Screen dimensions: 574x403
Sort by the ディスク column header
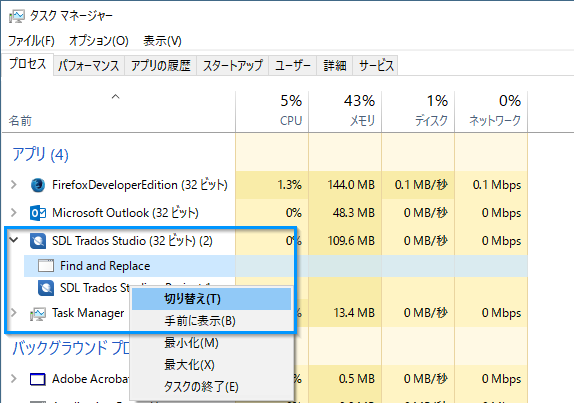pyautogui.click(x=418, y=112)
